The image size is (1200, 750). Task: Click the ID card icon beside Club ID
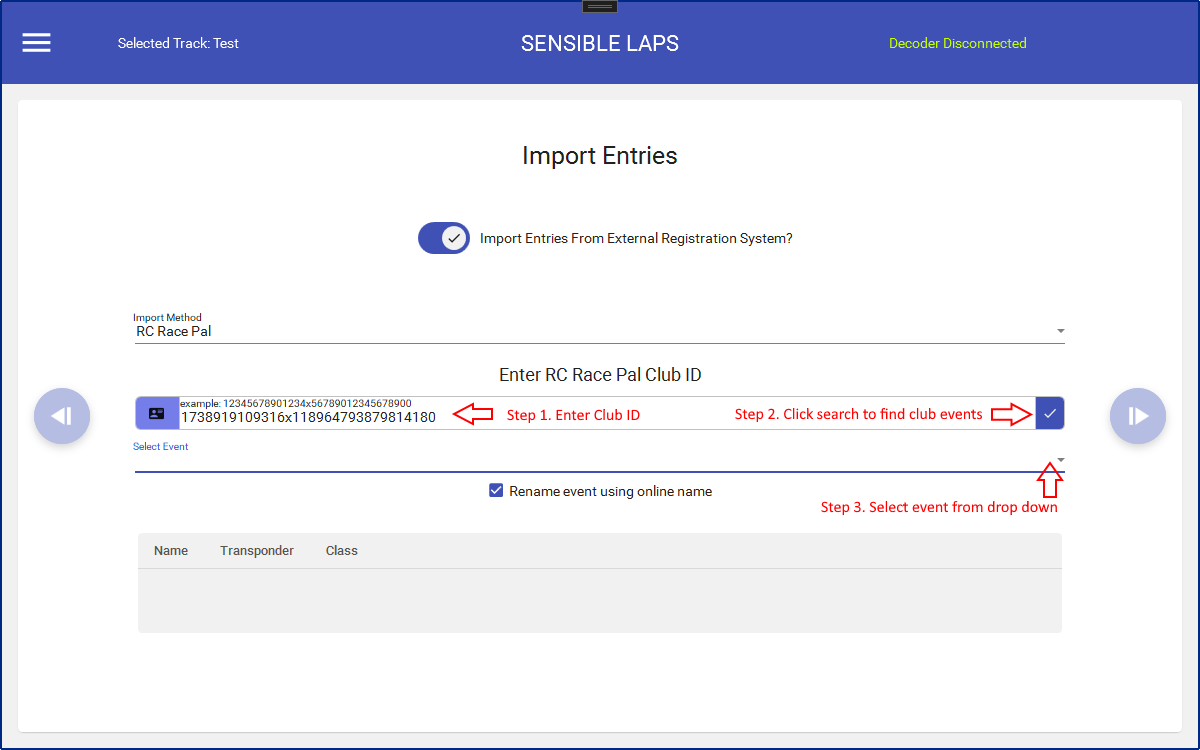[157, 413]
